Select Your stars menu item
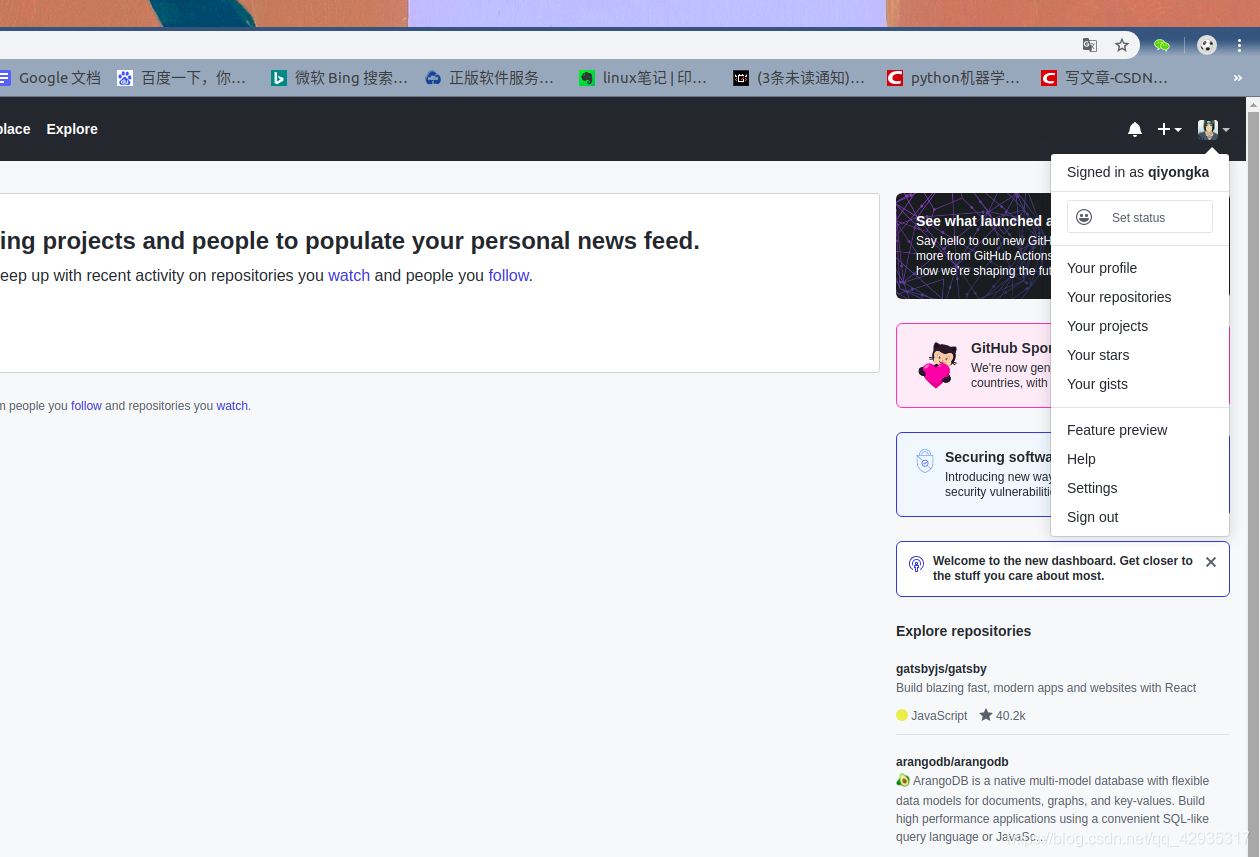 tap(1140, 355)
